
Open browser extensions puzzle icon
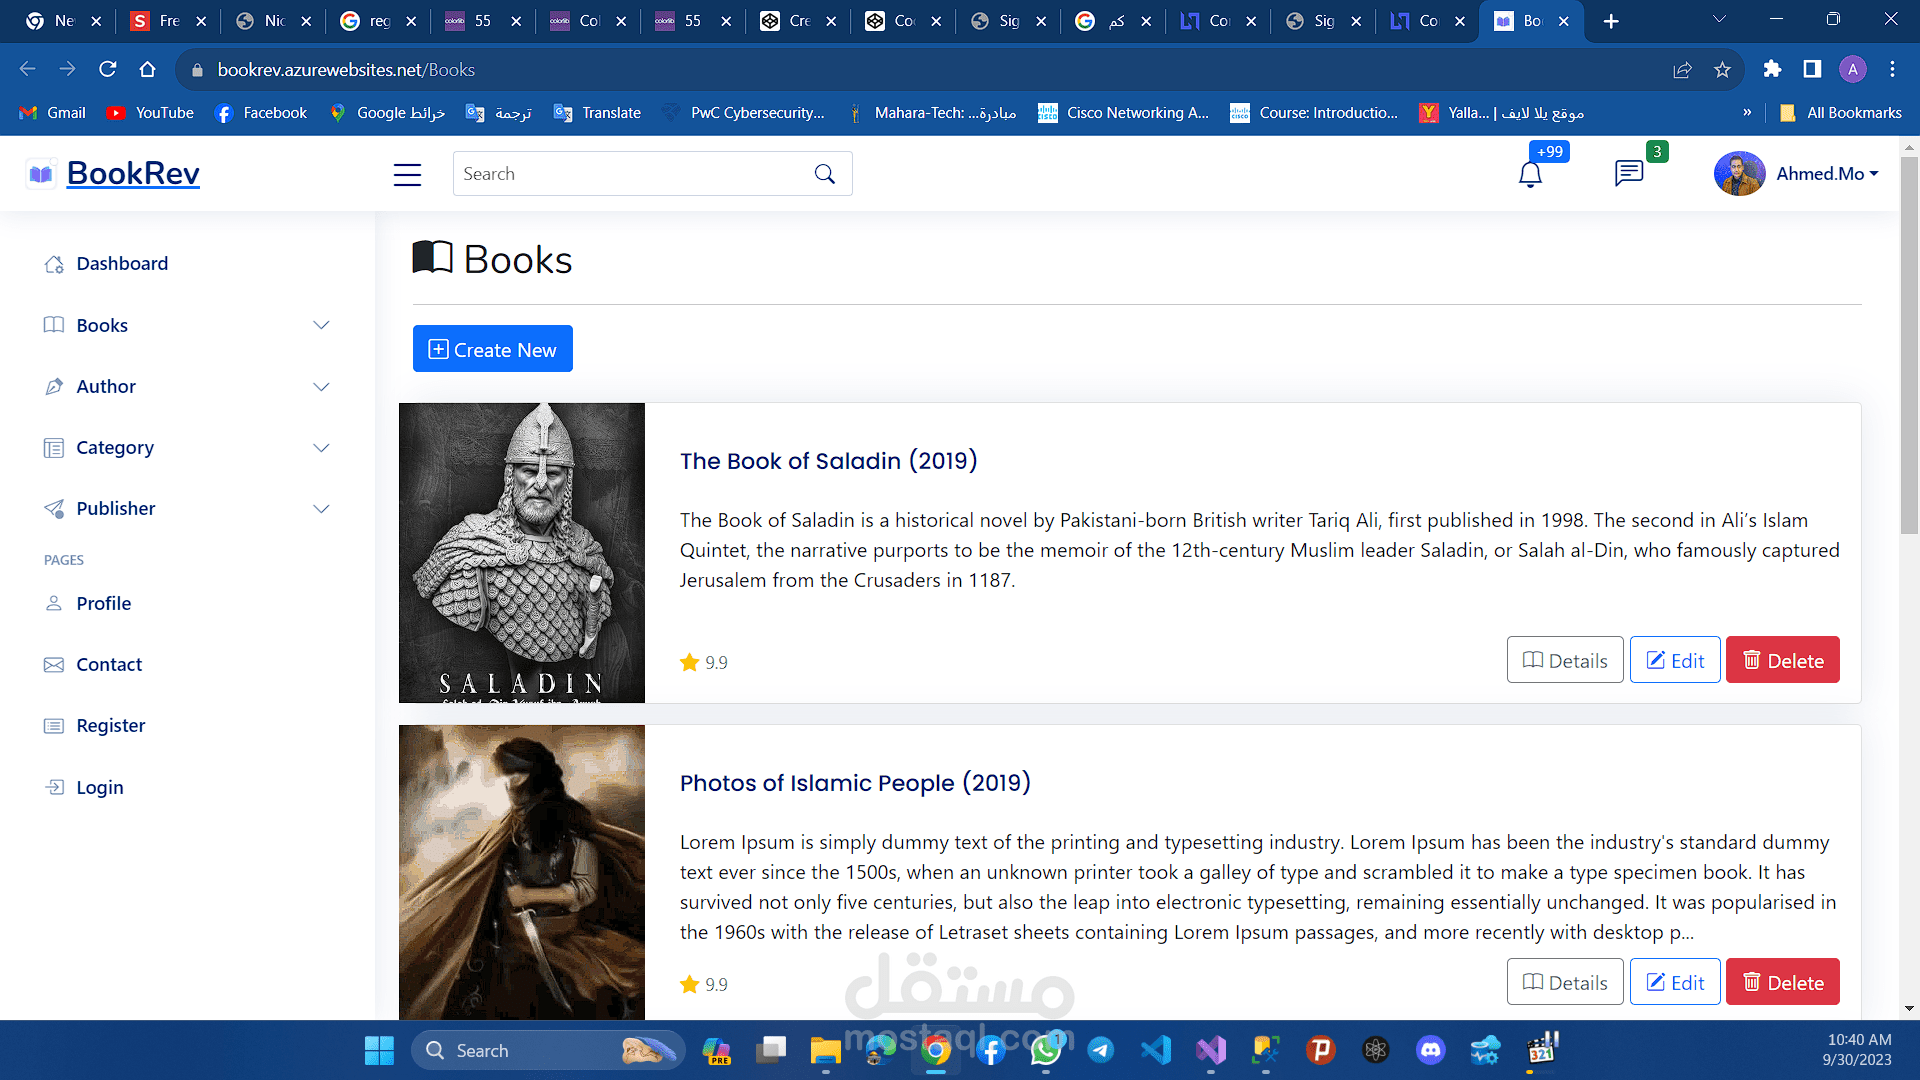point(1772,69)
